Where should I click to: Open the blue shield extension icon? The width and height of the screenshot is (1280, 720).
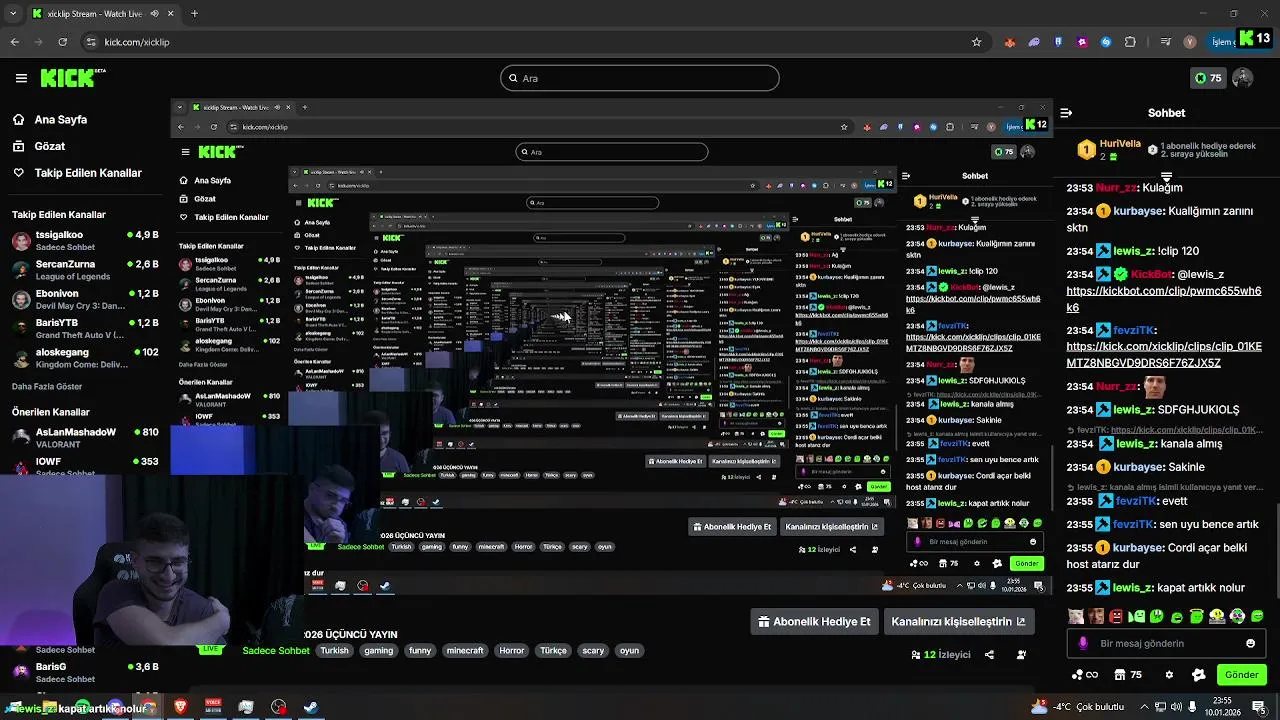point(1058,42)
